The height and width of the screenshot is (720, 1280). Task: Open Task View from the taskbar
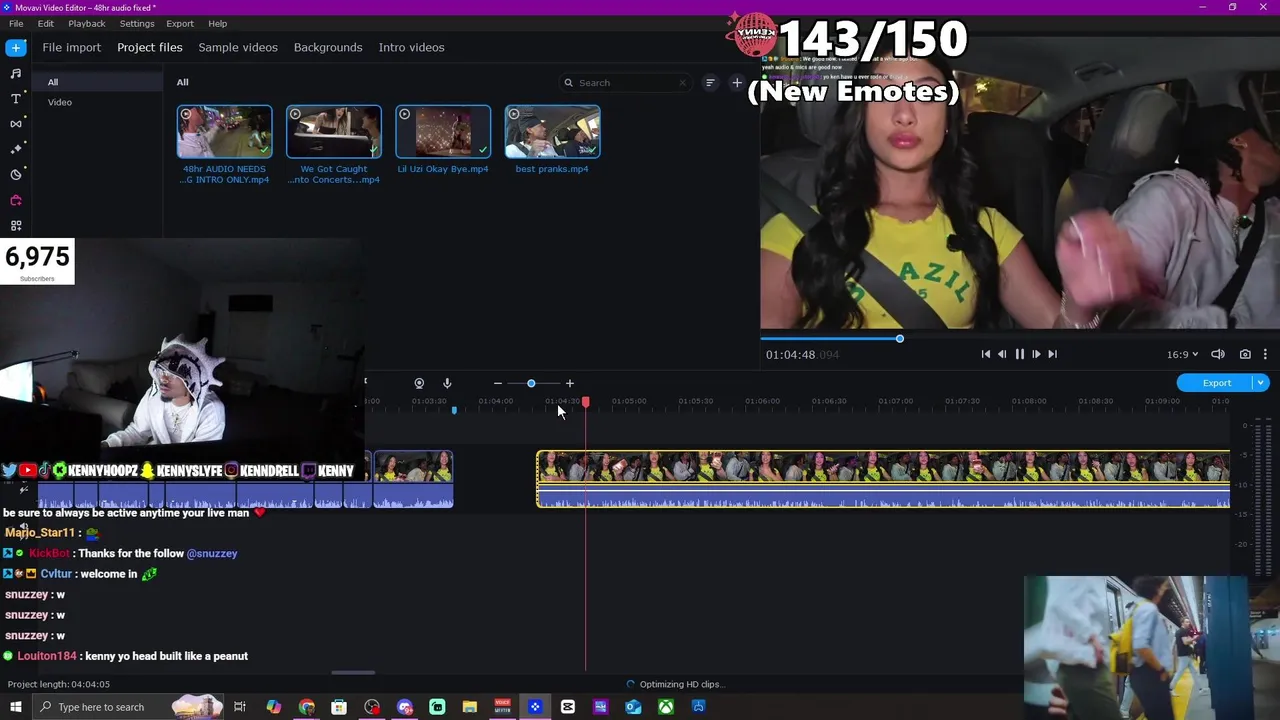[x=240, y=707]
